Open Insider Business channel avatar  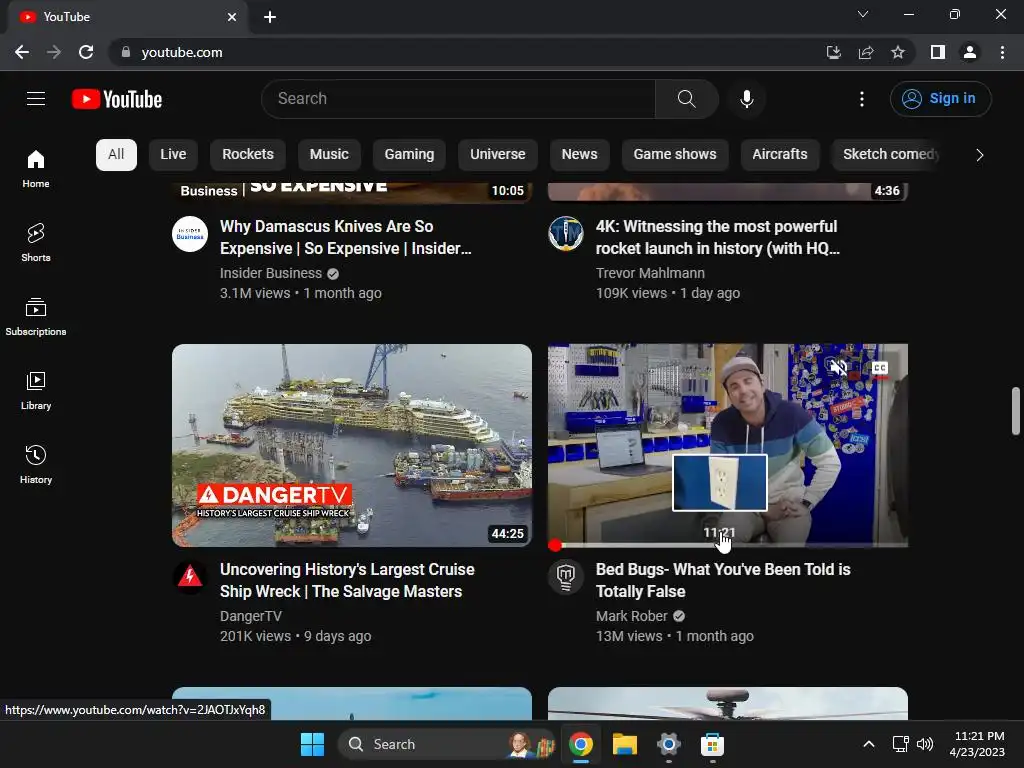(190, 234)
